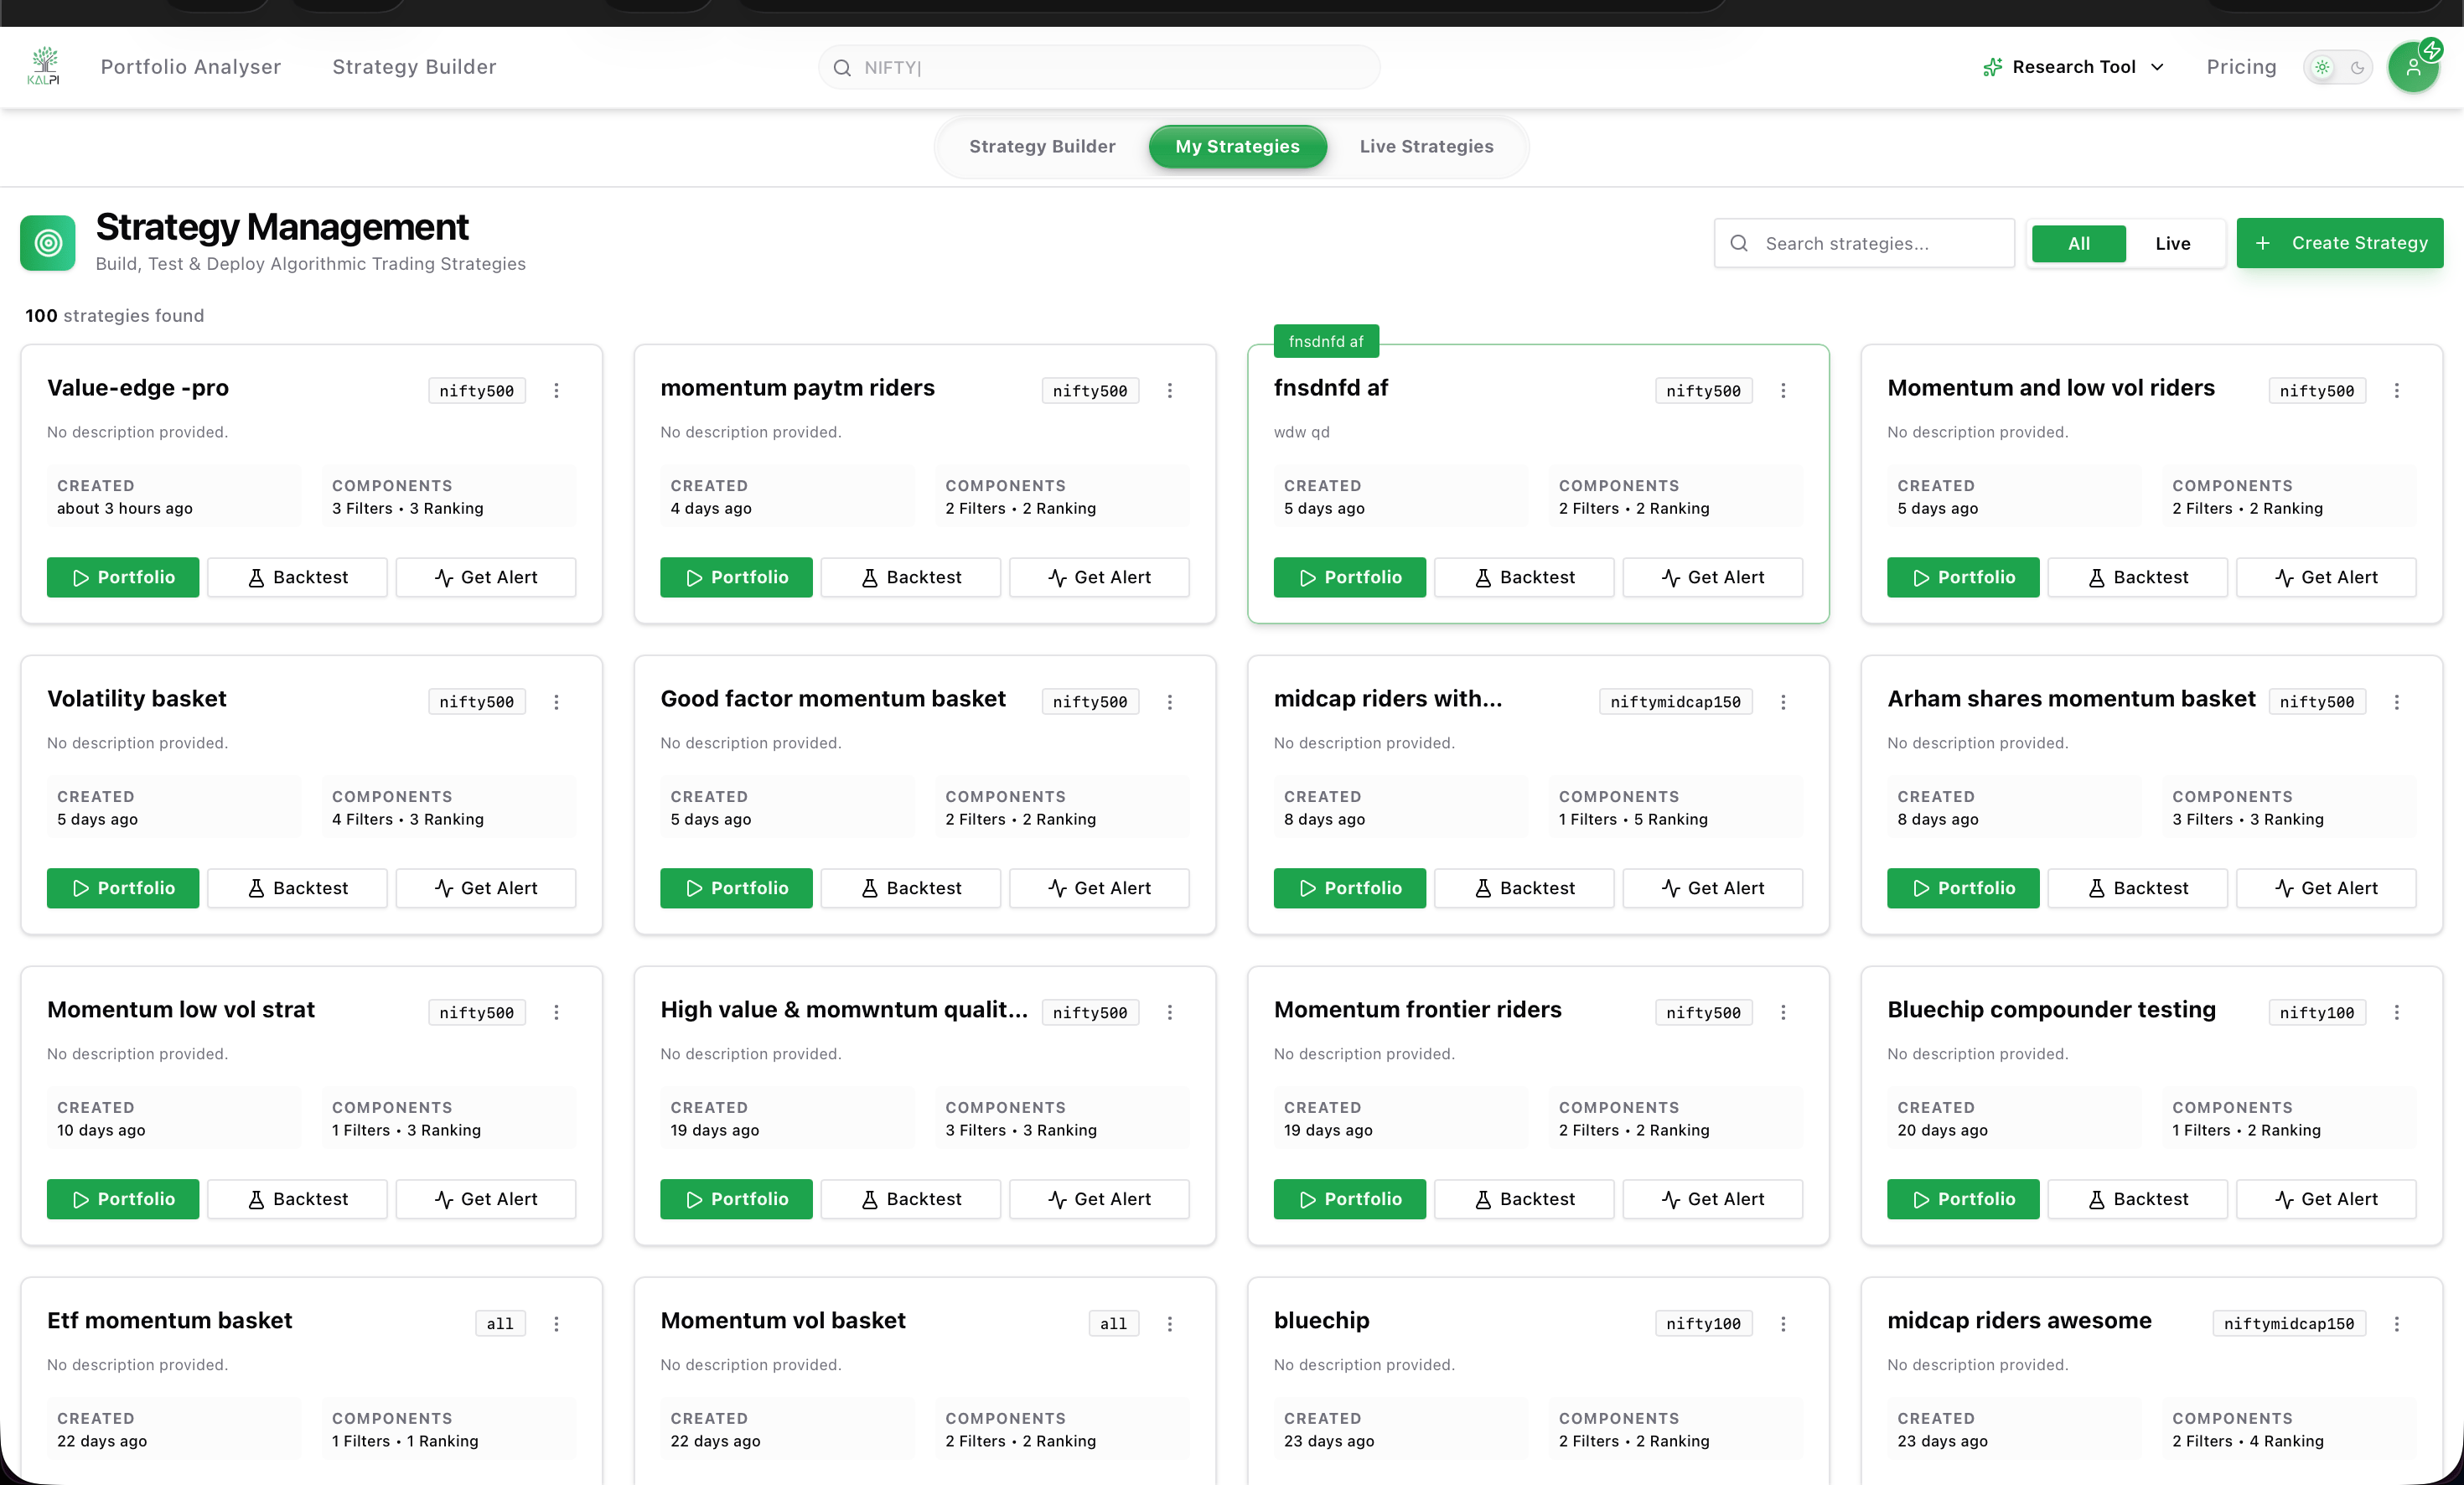
Task: Open options menu for Good factor momentum basket
Action: click(1170, 702)
